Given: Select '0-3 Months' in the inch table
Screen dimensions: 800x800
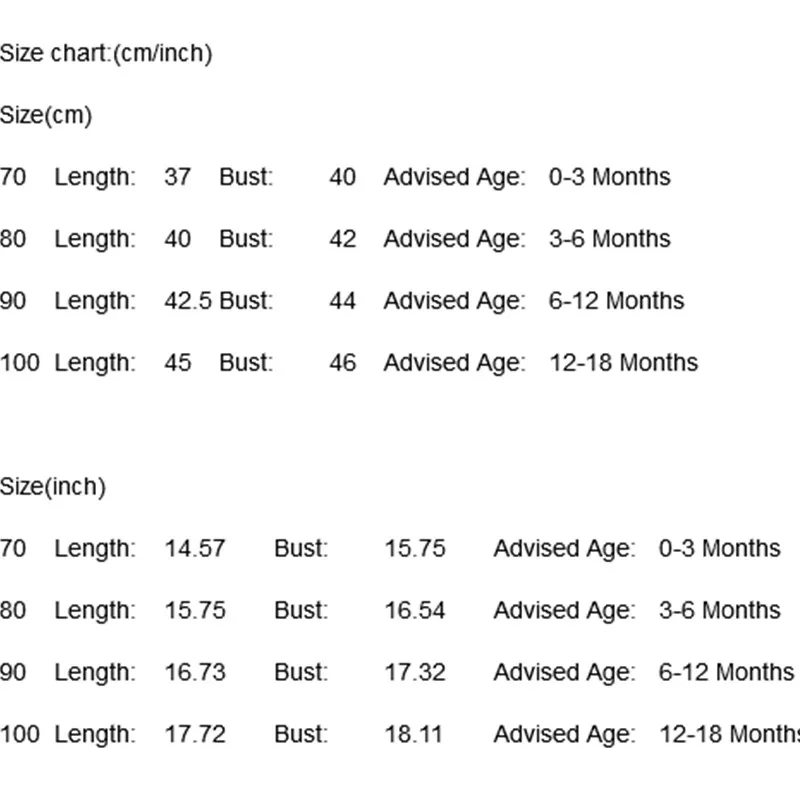Looking at the screenshot, I should (719, 548).
